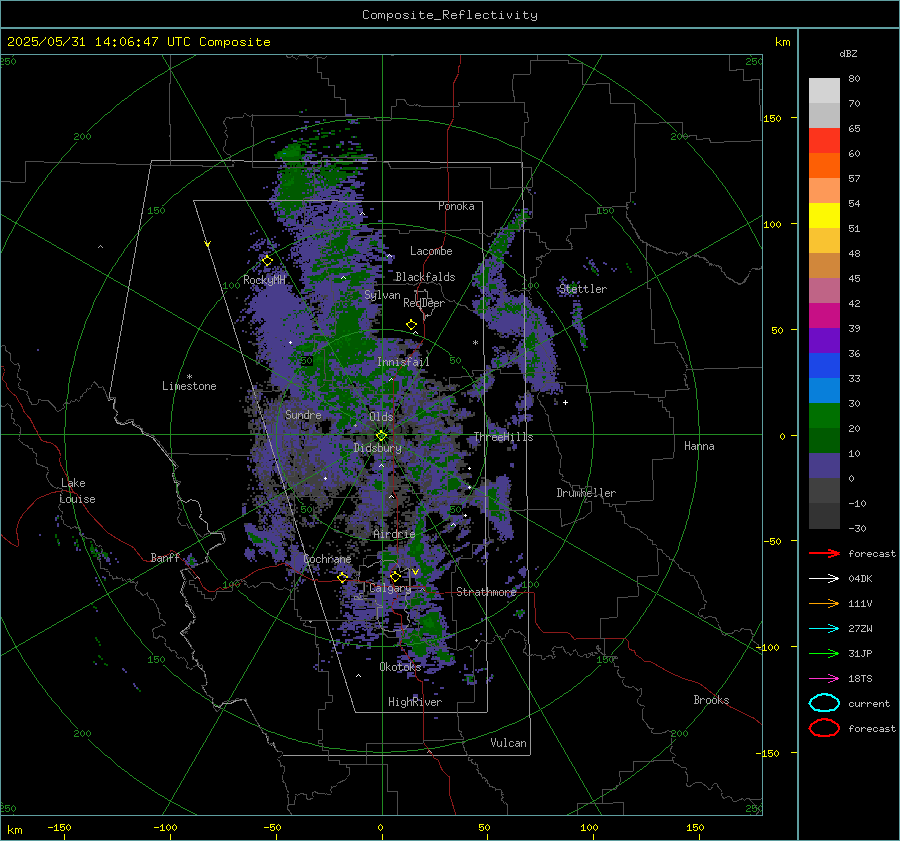Click the magenta 18TS arrow icon
Viewport: 900px width, 841px height.
tap(824, 678)
